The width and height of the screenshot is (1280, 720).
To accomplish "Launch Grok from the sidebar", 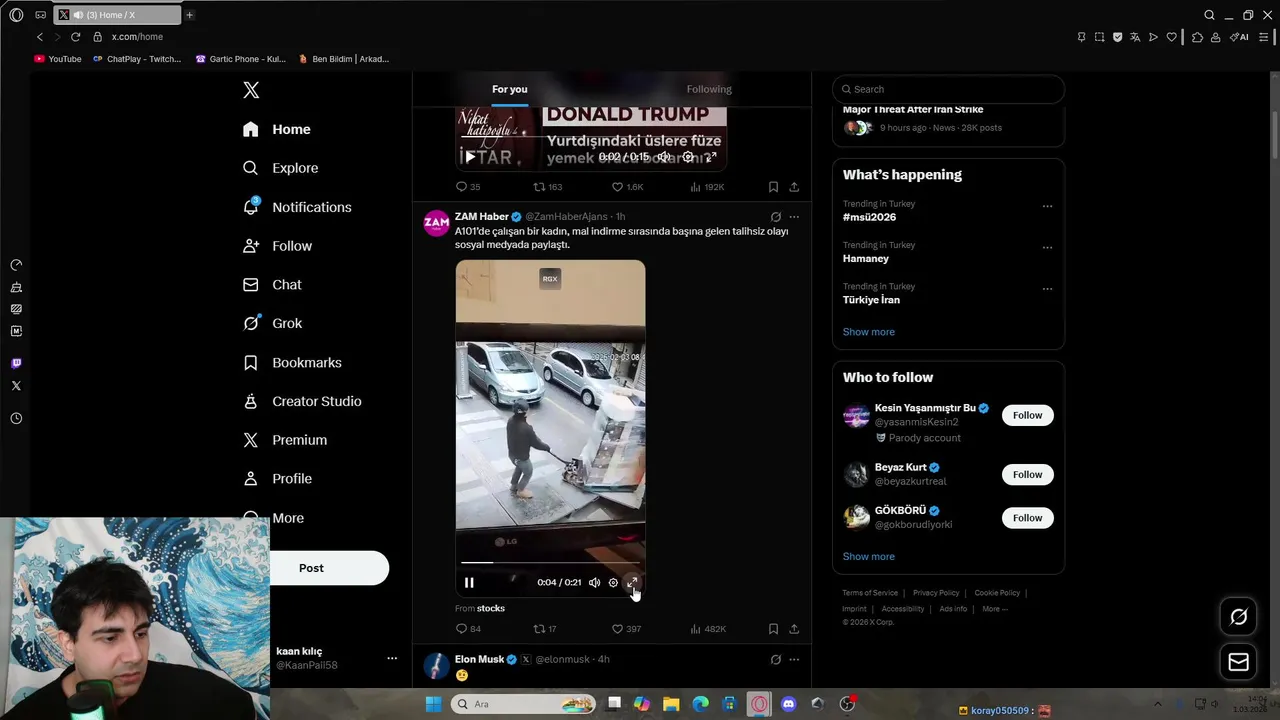I will pyautogui.click(x=272, y=323).
